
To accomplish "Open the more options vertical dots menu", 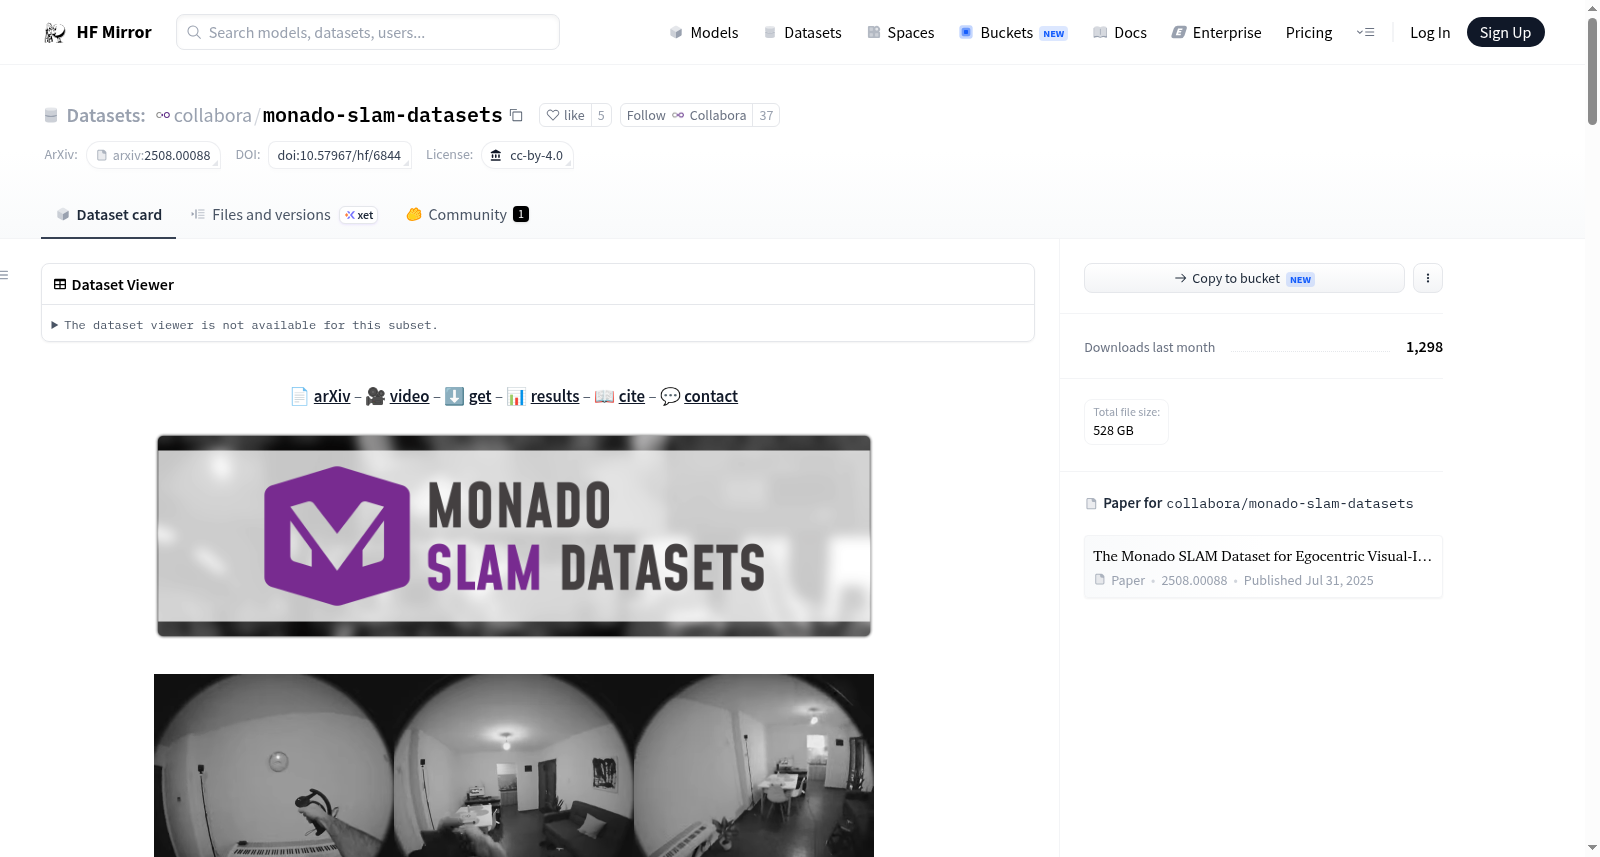I will [x=1428, y=278].
